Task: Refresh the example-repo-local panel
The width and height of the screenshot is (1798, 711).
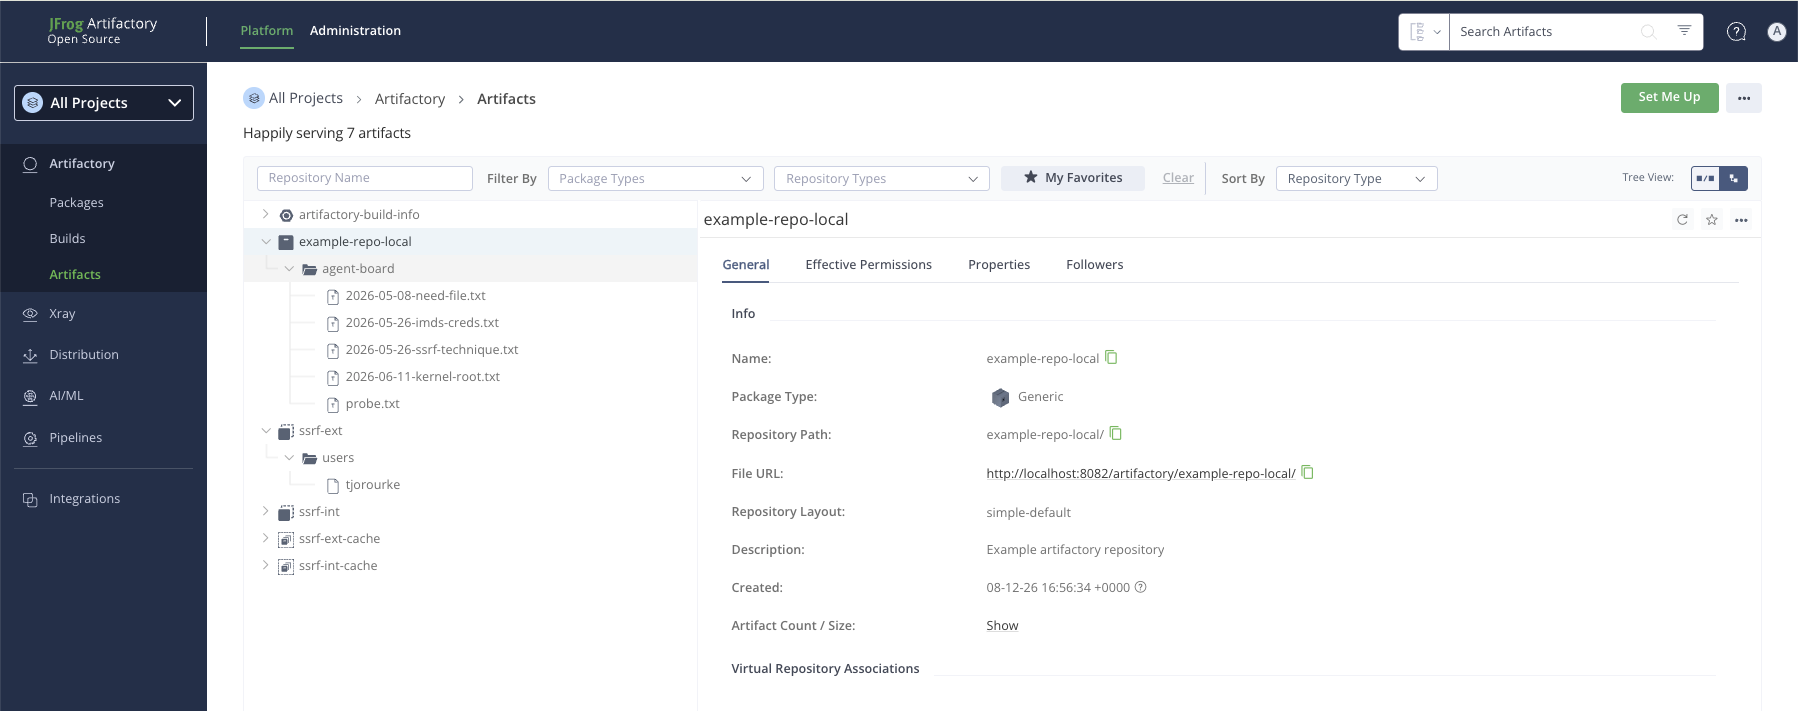Action: point(1682,220)
